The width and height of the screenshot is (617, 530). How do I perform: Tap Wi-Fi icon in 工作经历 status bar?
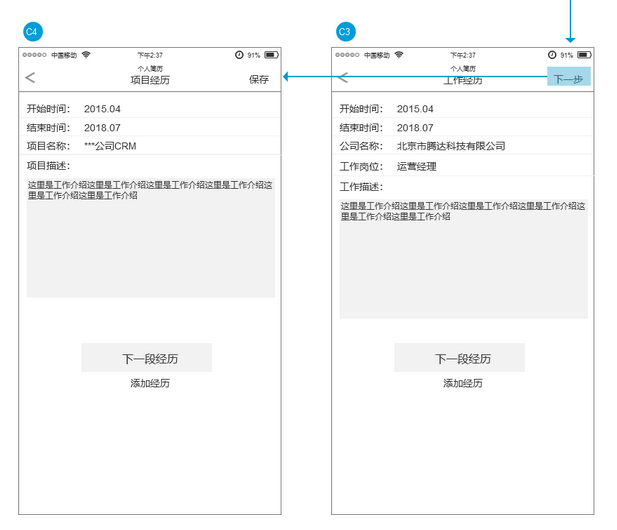point(399,55)
